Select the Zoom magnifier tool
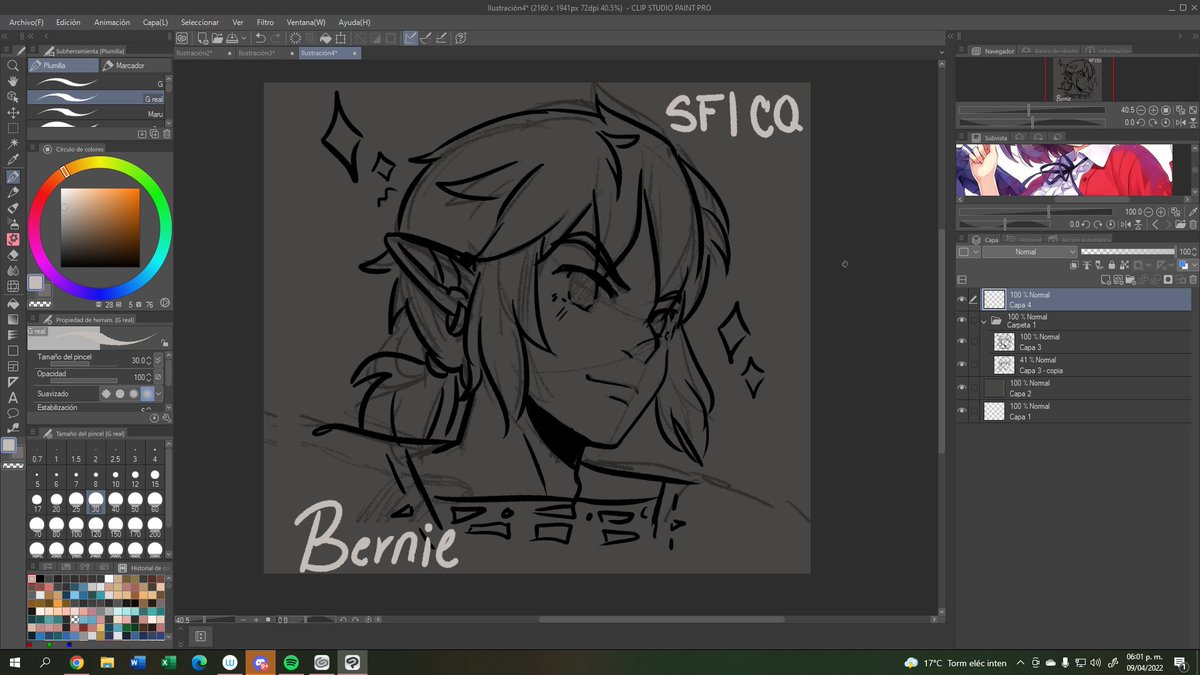Viewport: 1200px width, 675px height. (13, 65)
